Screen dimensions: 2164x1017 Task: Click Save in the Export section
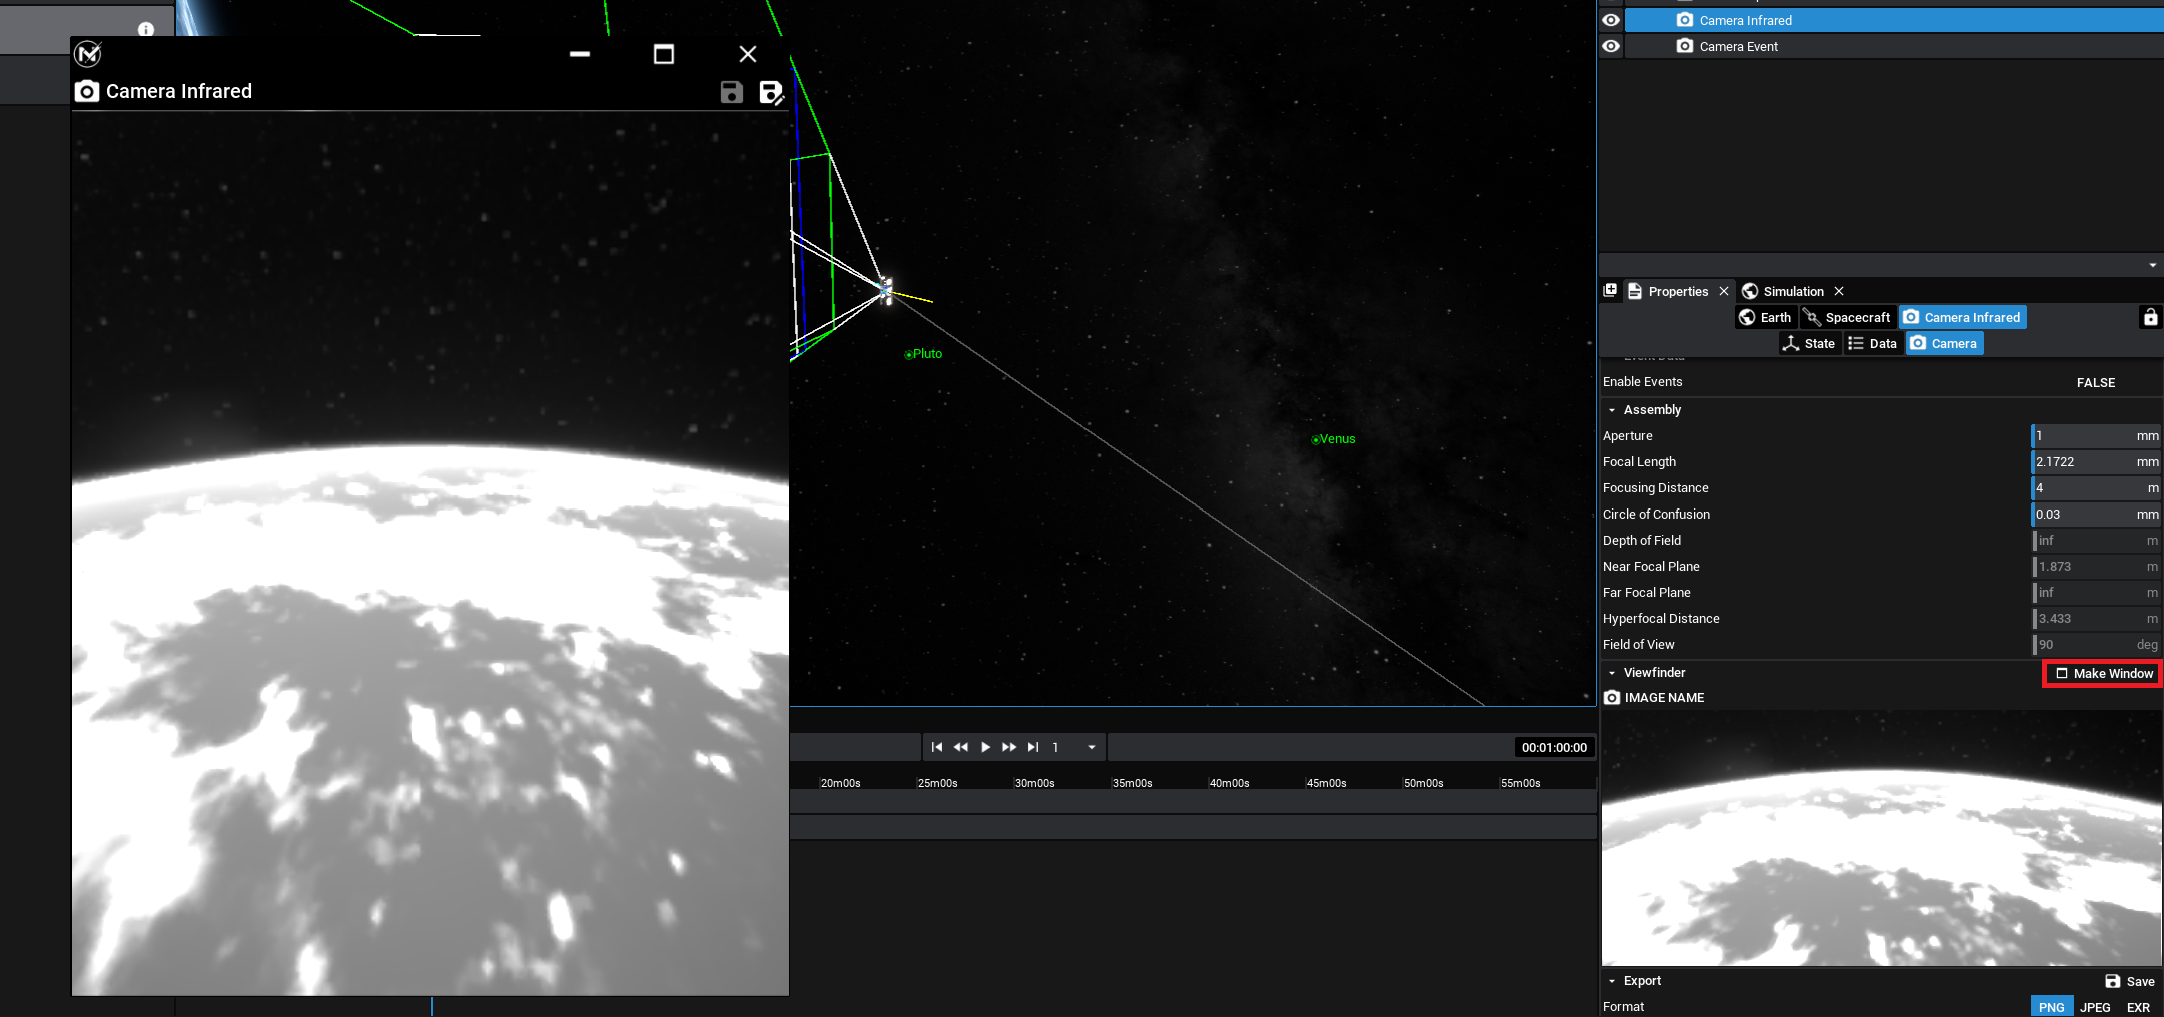pos(2130,981)
